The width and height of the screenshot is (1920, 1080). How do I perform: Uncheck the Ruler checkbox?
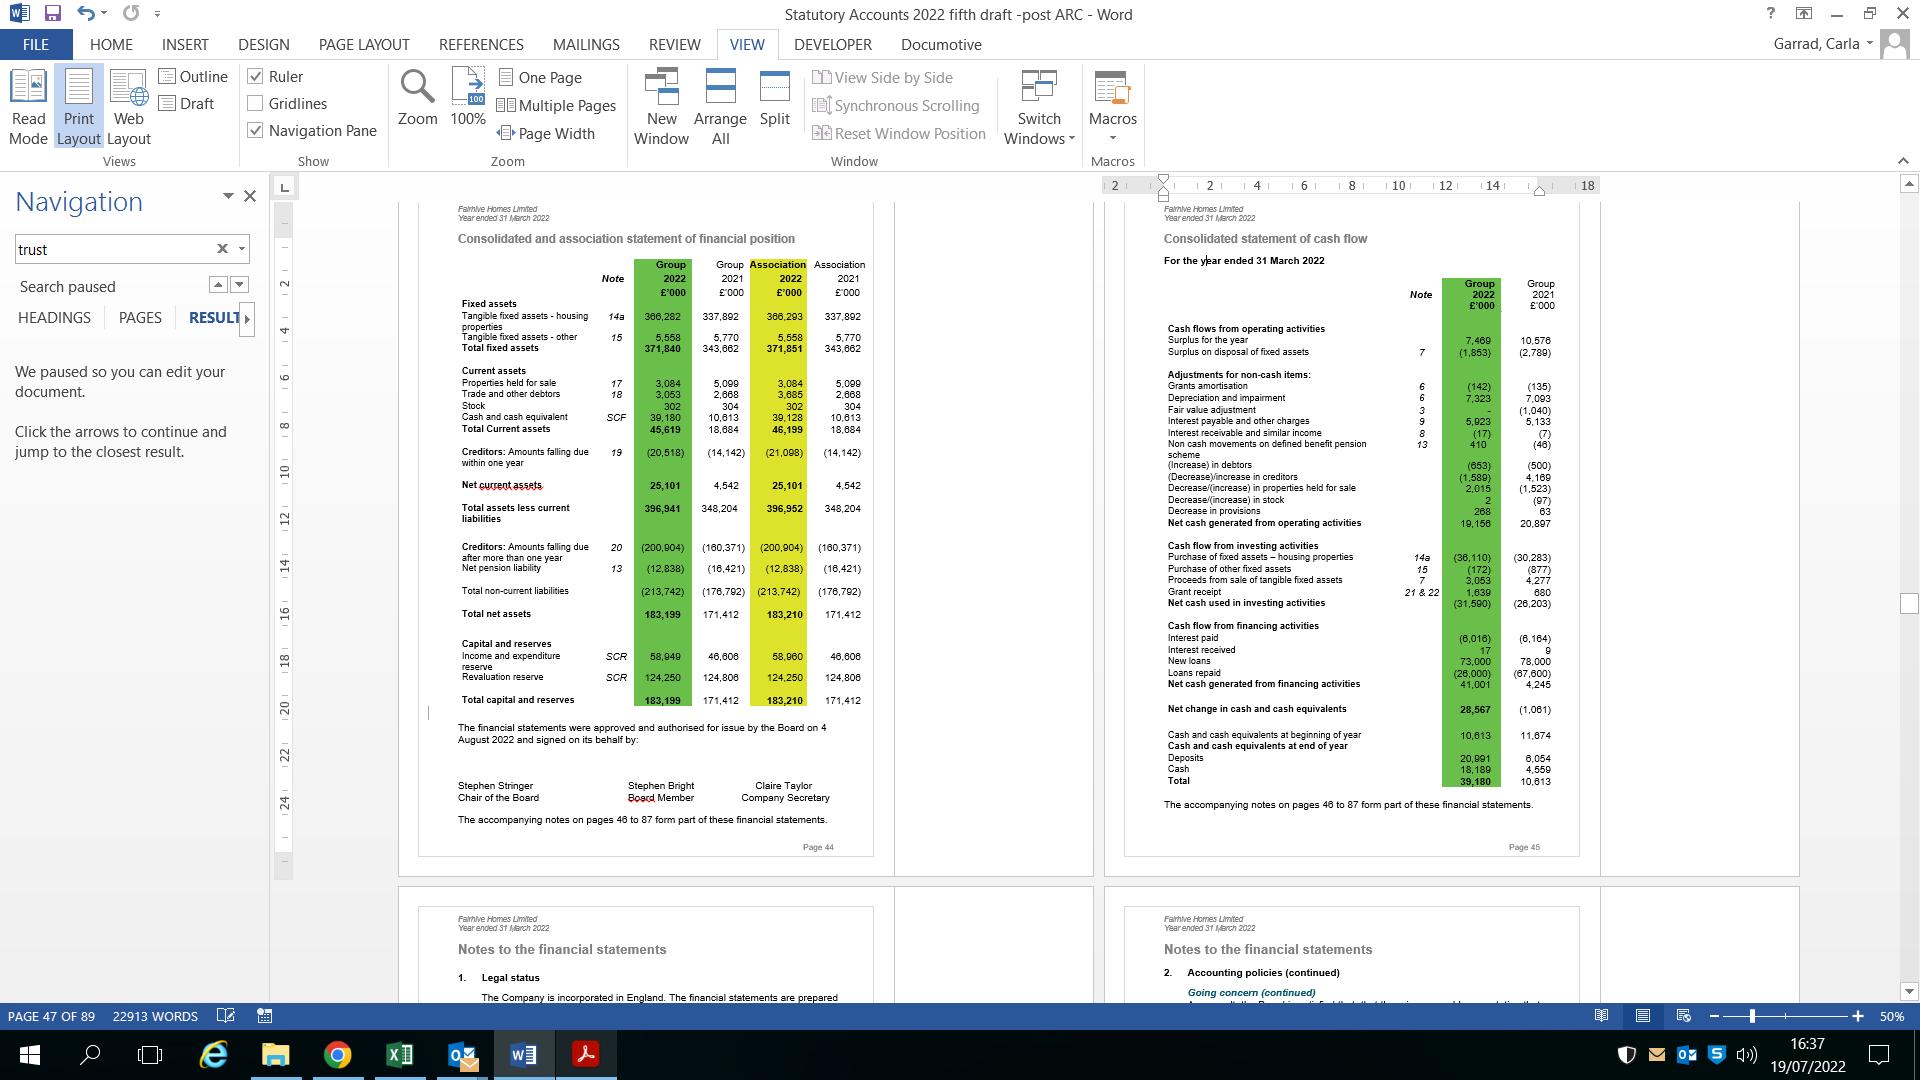point(256,77)
